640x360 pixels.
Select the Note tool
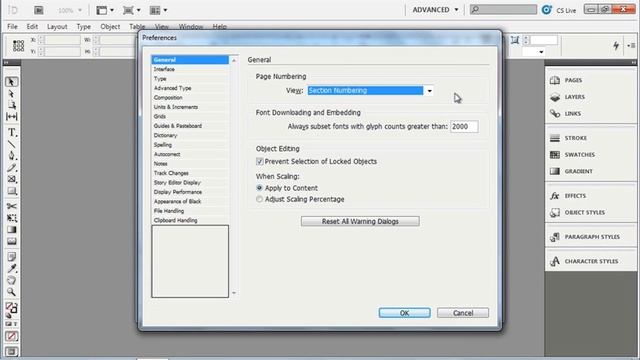pyautogui.click(x=11, y=257)
